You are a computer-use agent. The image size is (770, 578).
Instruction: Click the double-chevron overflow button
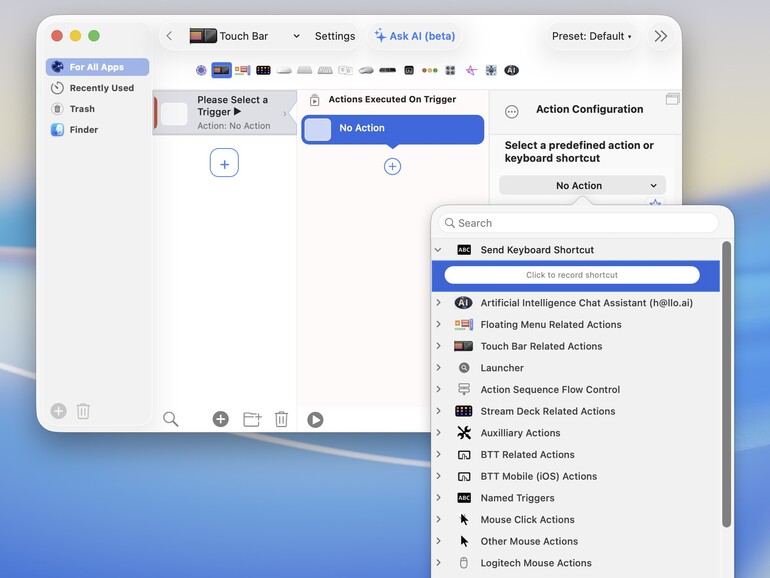pos(660,36)
